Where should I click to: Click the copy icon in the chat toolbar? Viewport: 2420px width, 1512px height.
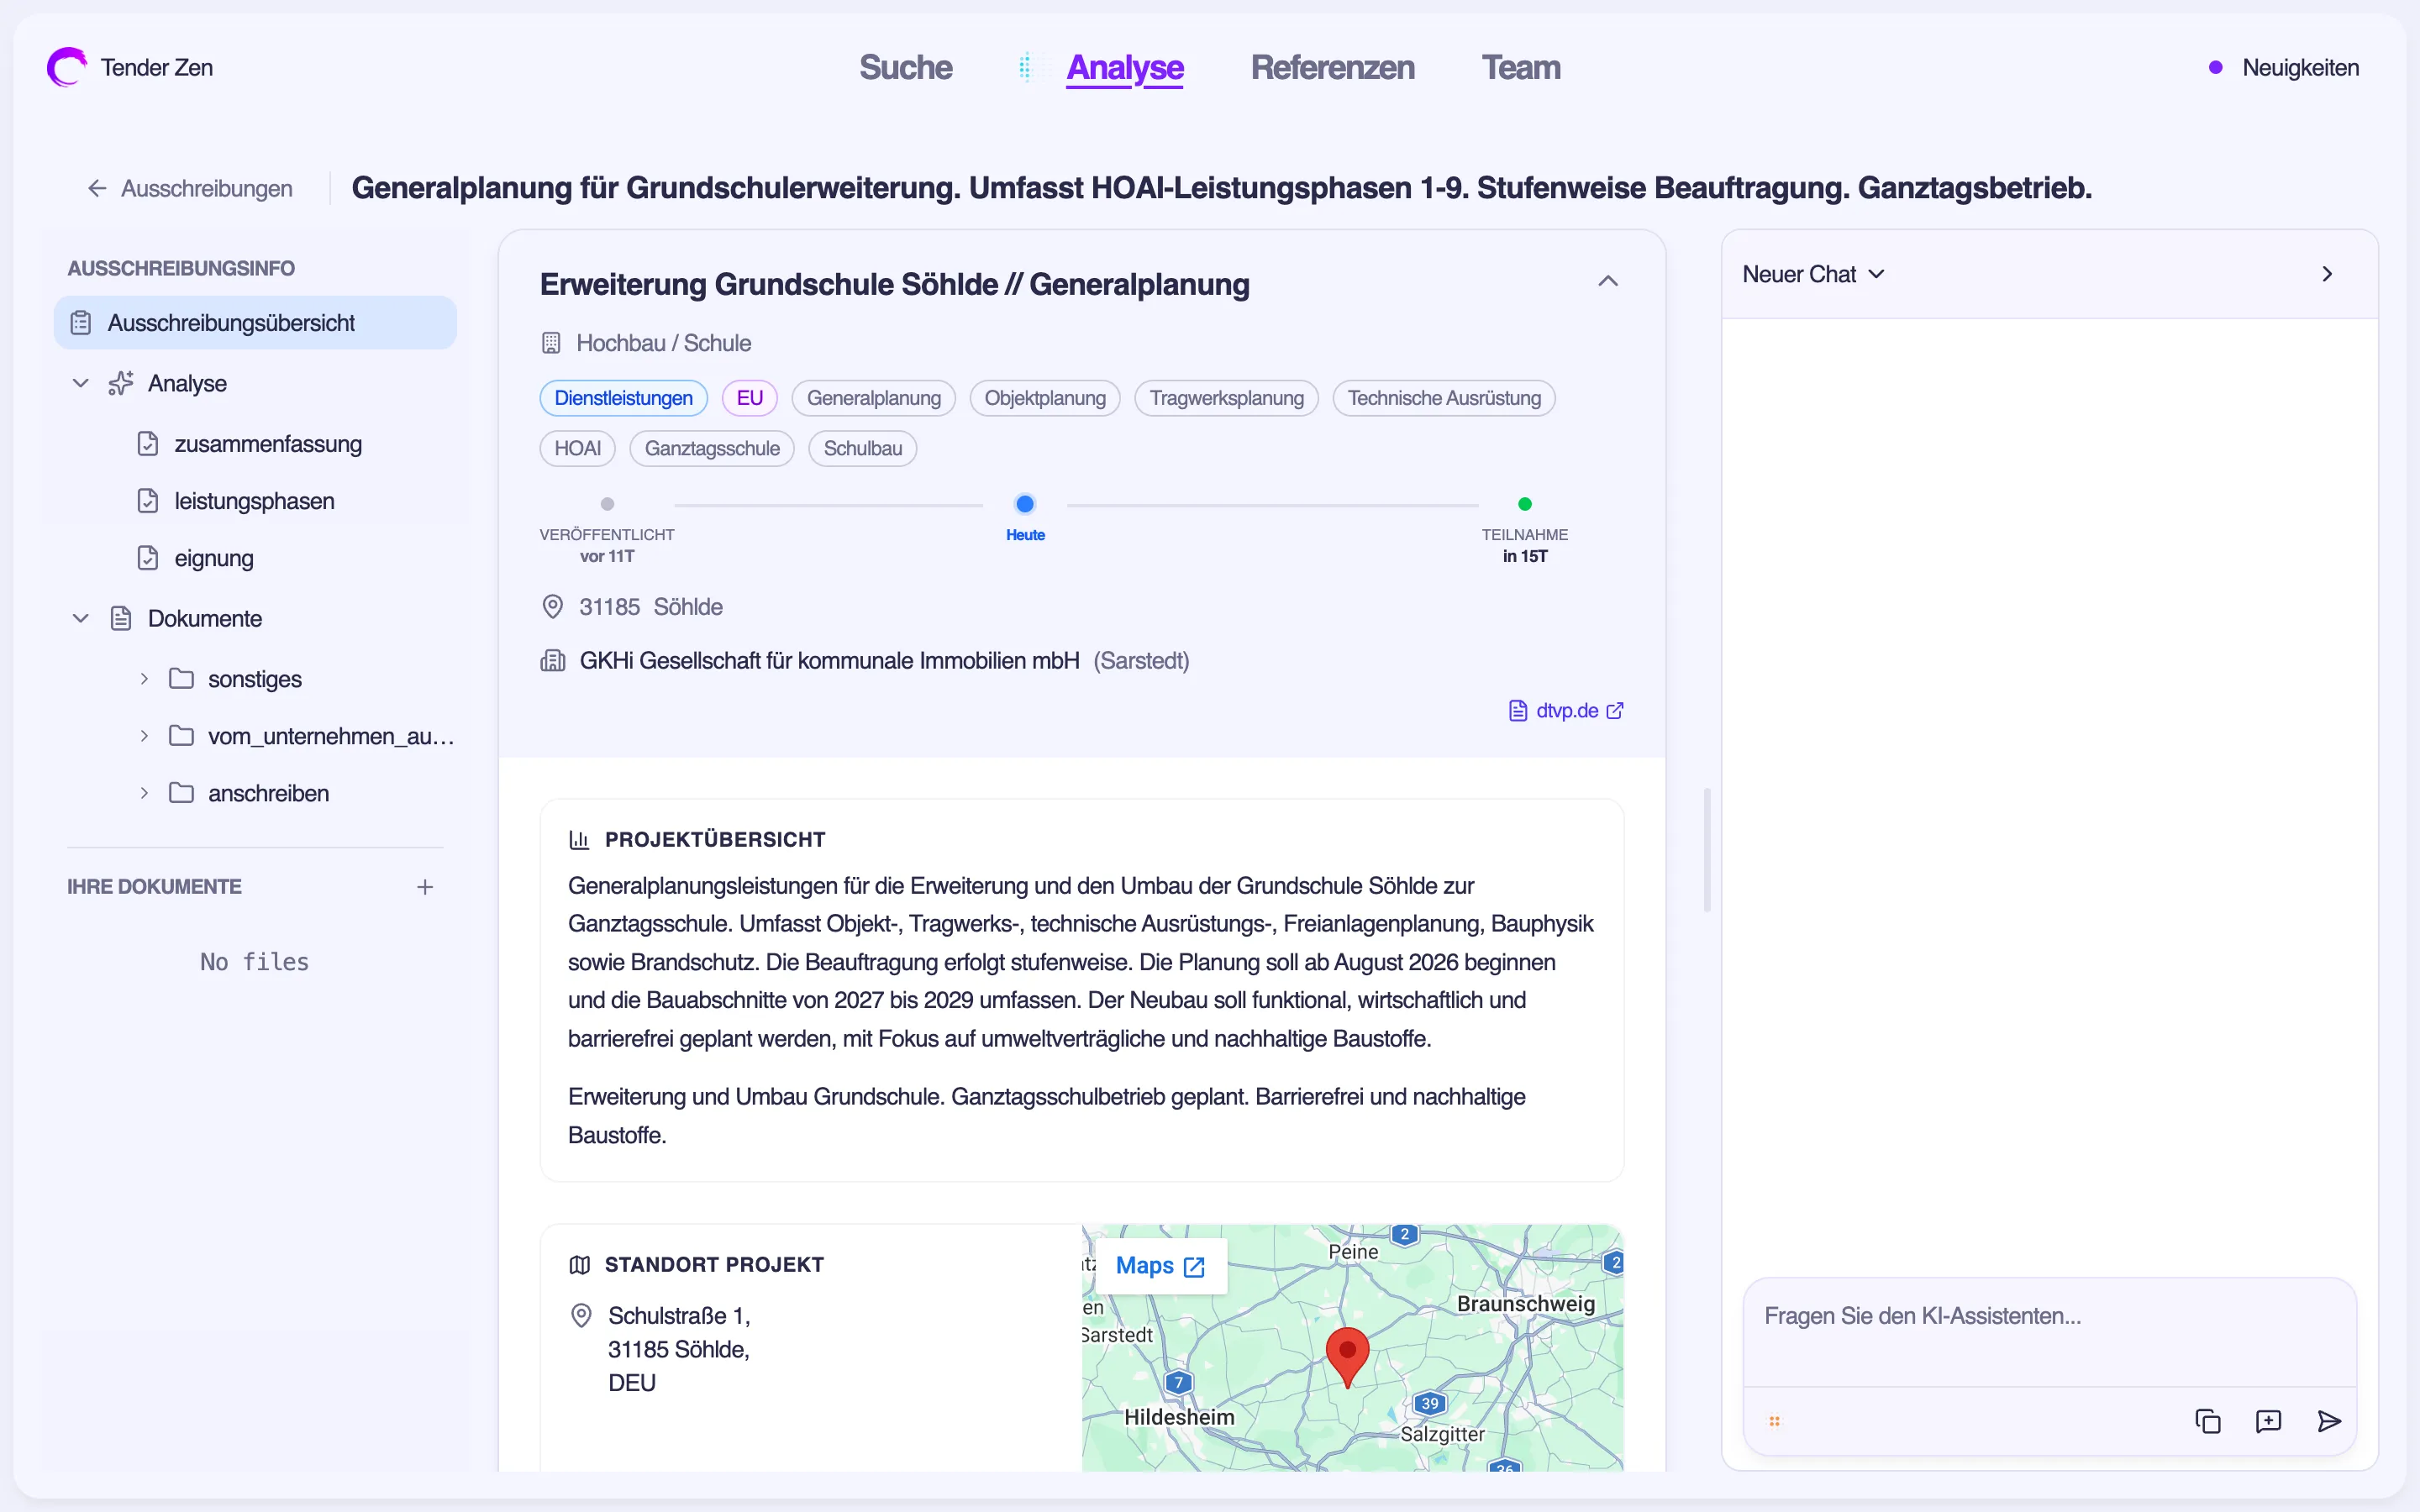pos(2208,1421)
